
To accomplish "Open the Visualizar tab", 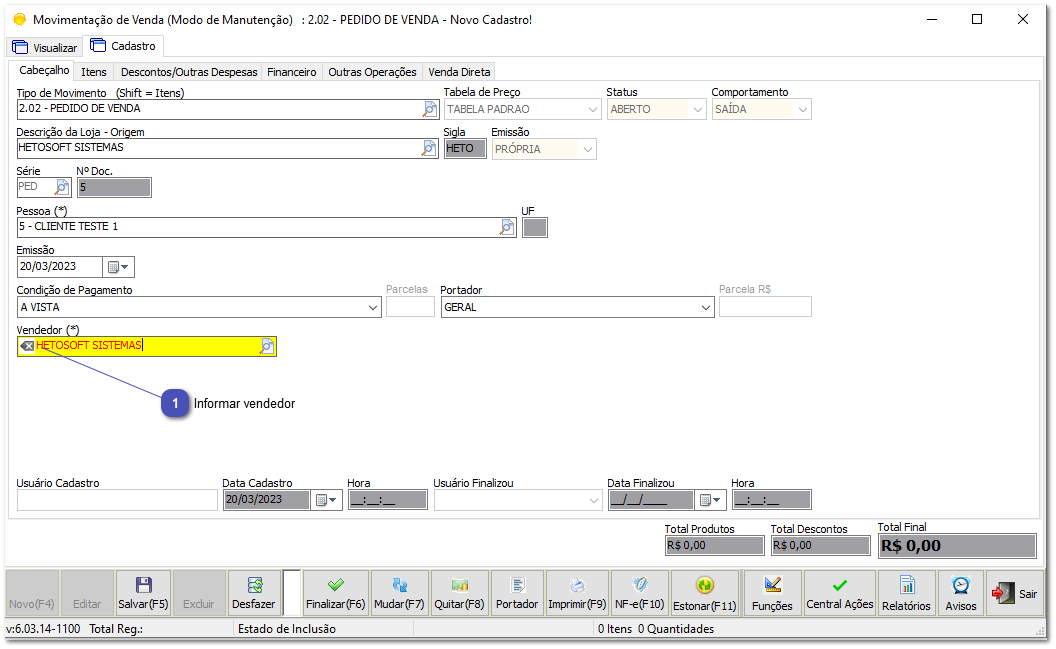I will point(45,47).
